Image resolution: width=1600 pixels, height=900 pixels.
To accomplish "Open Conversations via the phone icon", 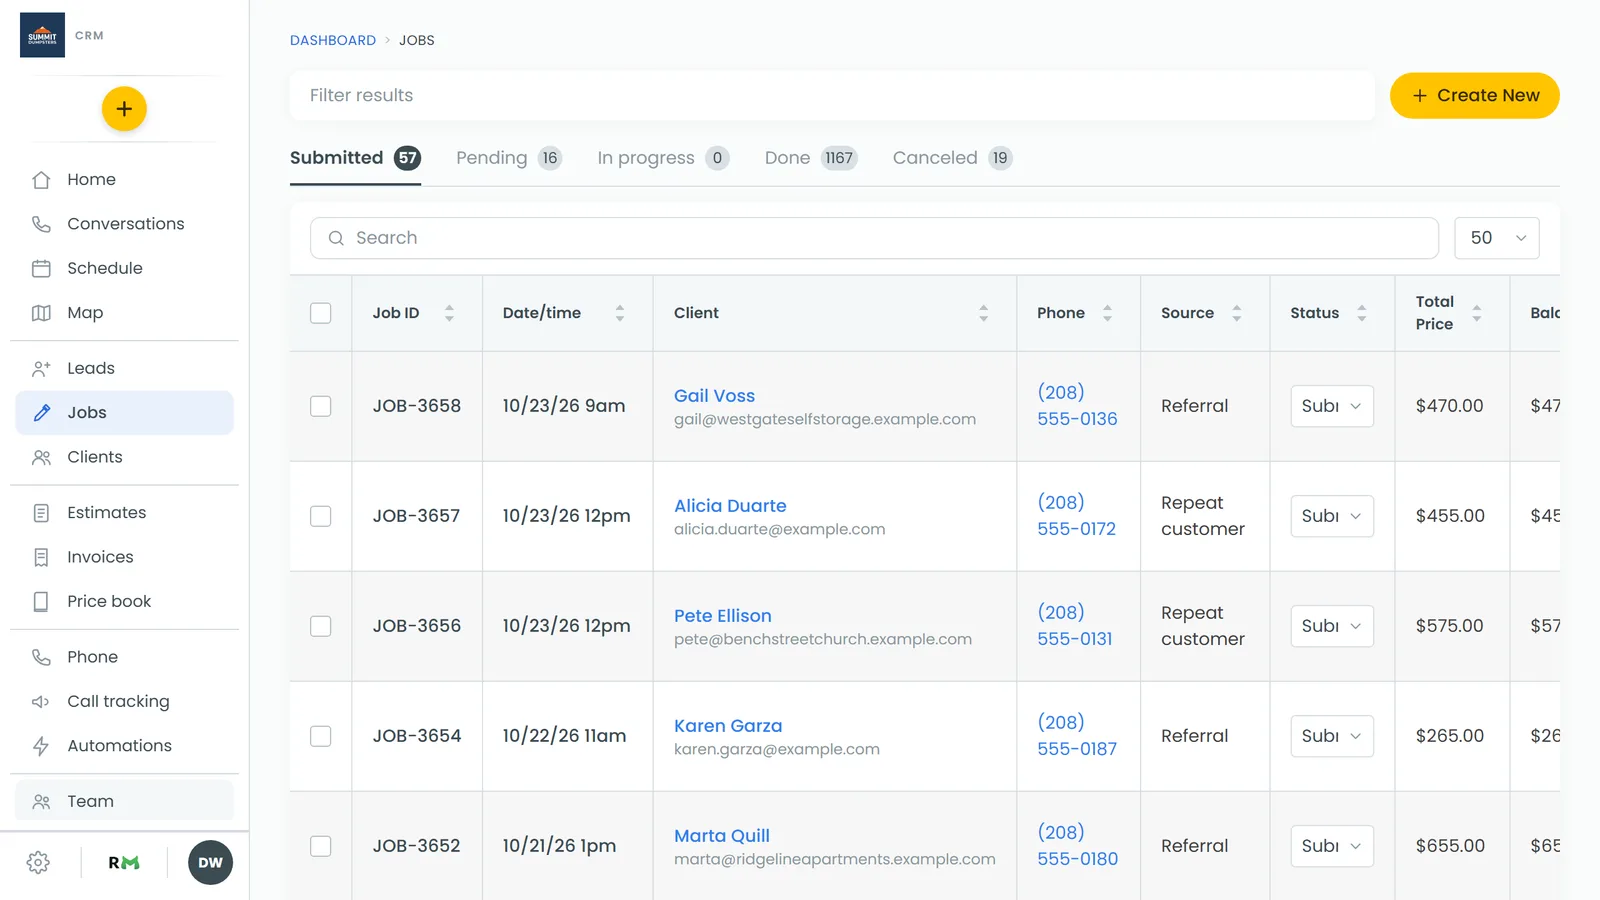I will pyautogui.click(x=41, y=224).
